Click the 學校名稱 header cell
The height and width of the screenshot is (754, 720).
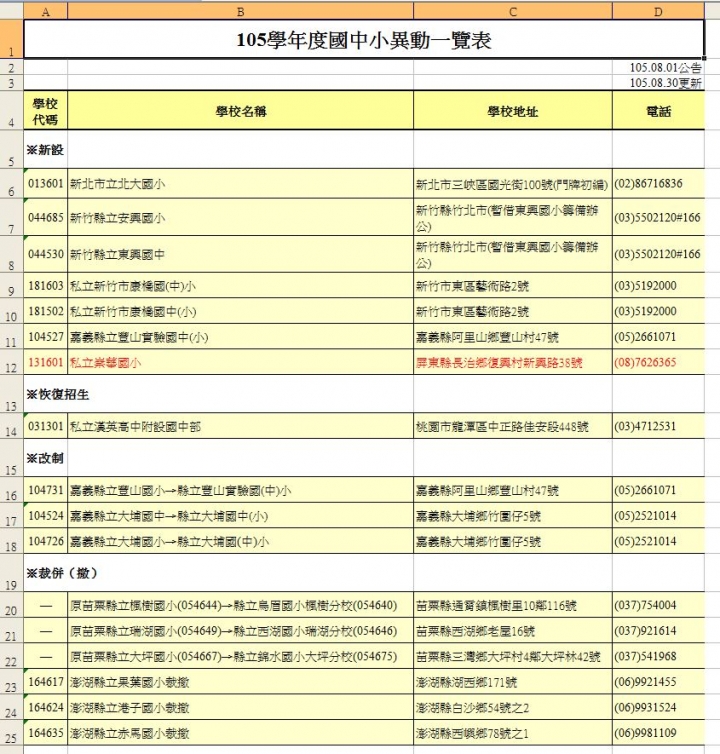pos(240,111)
